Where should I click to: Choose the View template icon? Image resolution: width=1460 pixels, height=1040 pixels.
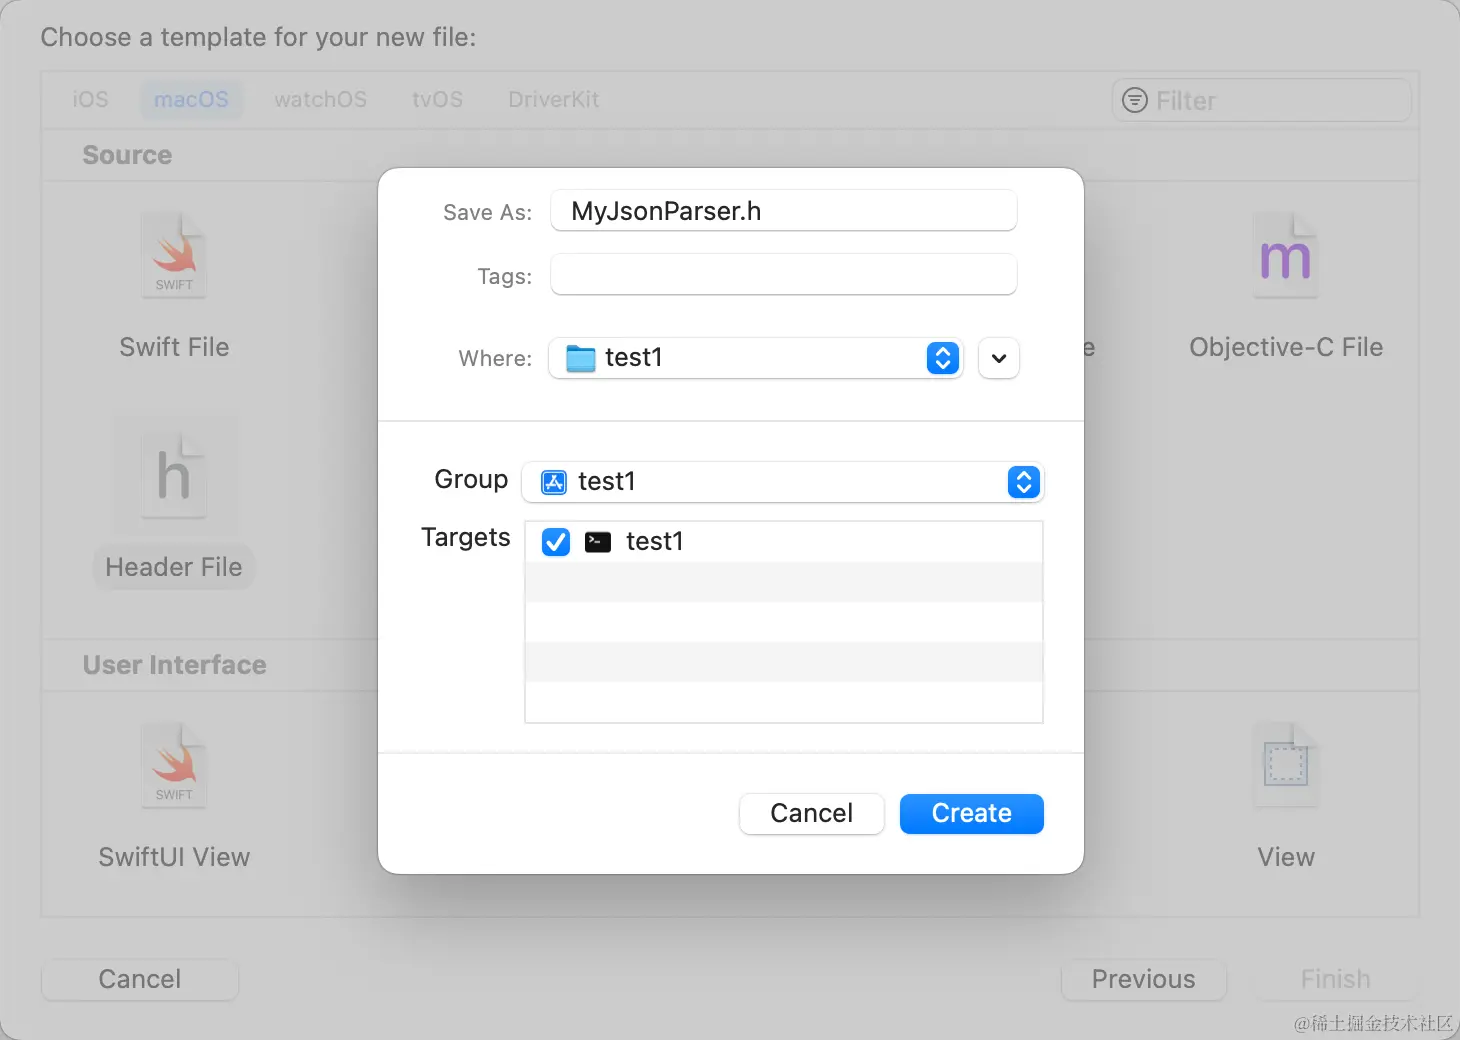pyautogui.click(x=1286, y=766)
